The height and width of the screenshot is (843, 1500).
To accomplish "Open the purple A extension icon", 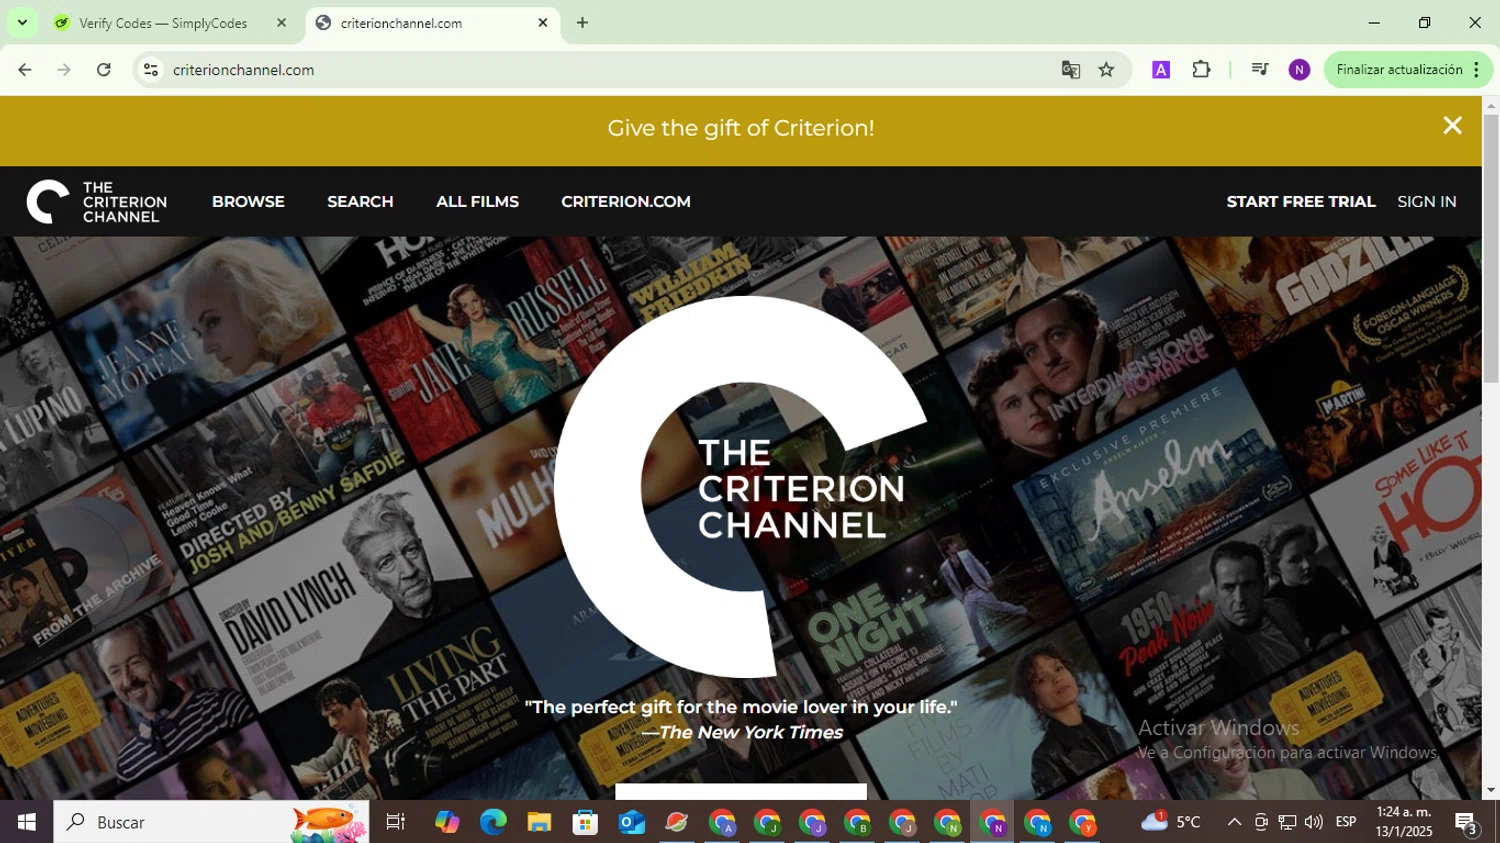I will [1161, 70].
